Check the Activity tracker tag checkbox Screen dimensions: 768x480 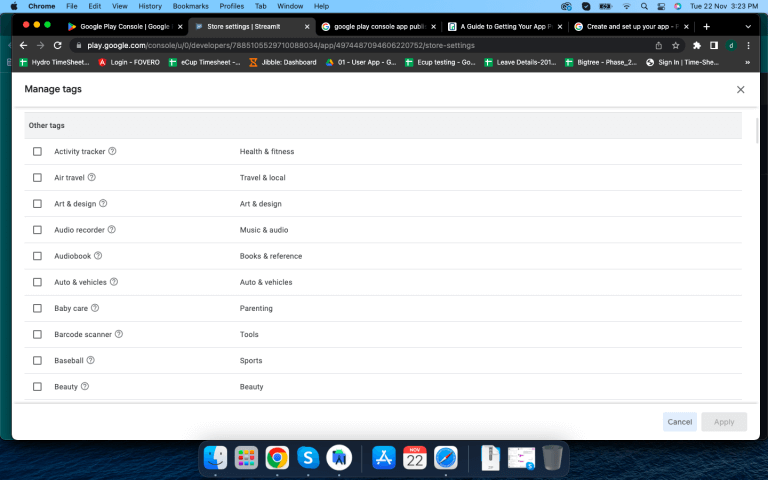pyautogui.click(x=38, y=152)
